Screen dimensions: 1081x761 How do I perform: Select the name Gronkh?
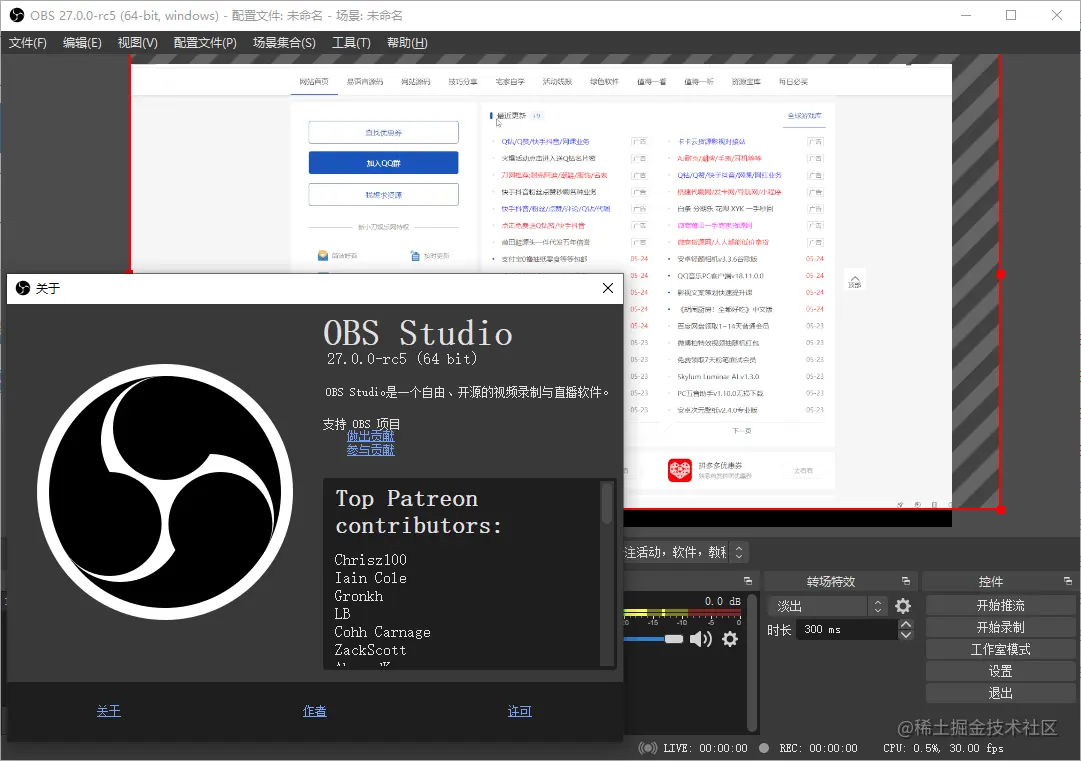click(x=358, y=596)
